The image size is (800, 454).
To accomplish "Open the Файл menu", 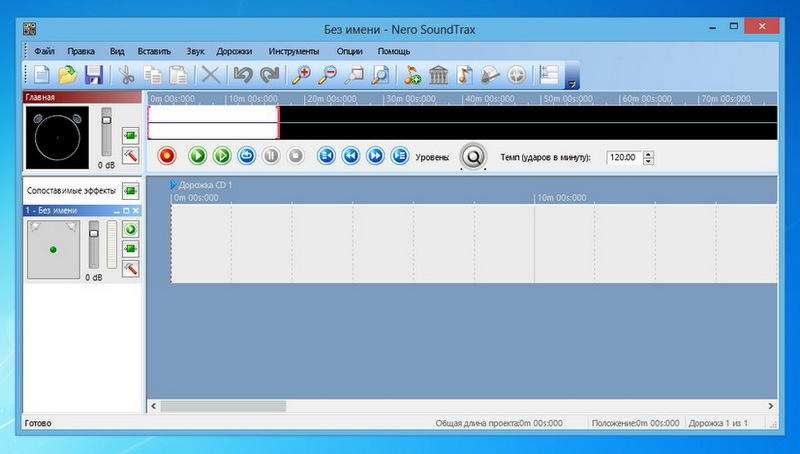I will point(44,51).
